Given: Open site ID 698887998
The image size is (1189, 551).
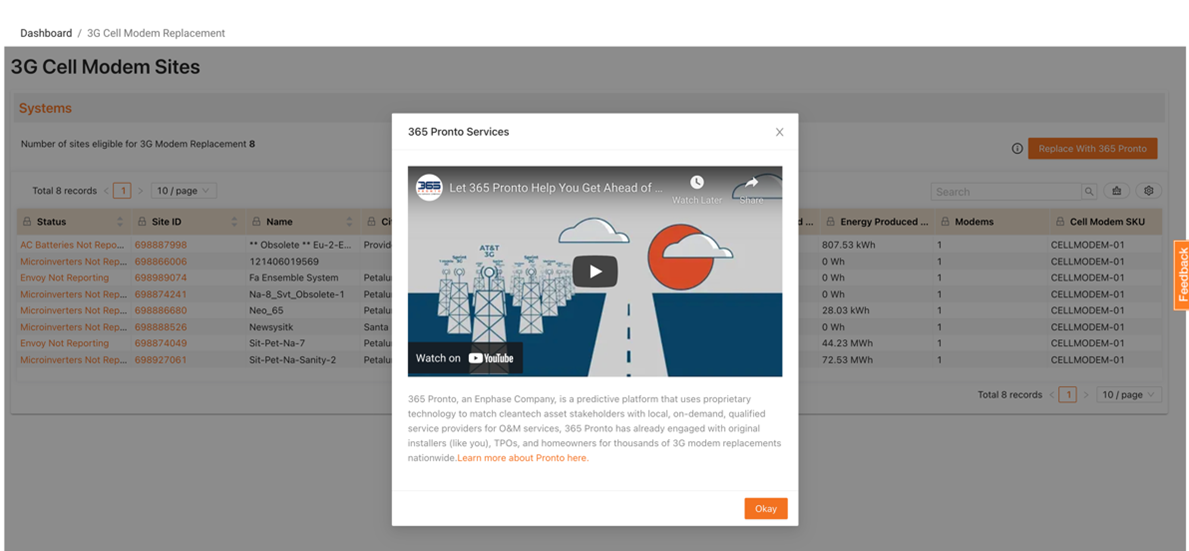Looking at the screenshot, I should 161,245.
